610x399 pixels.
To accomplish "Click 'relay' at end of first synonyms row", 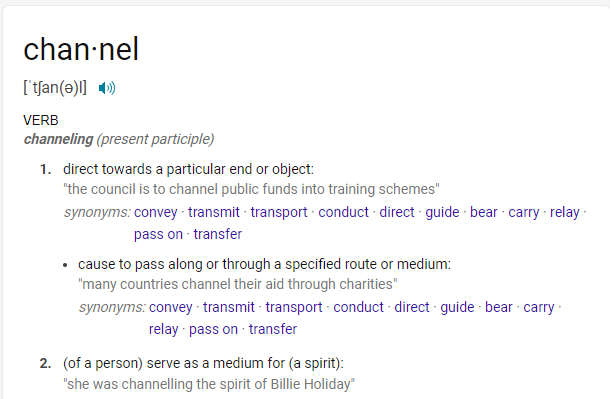I will pyautogui.click(x=565, y=212).
